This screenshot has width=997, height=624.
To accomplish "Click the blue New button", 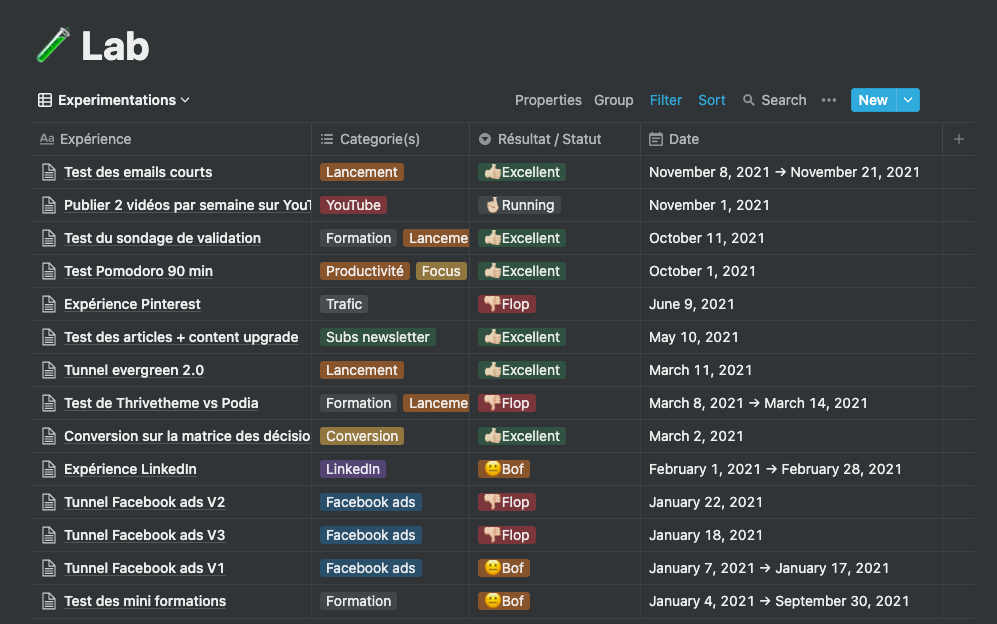I will pos(872,100).
